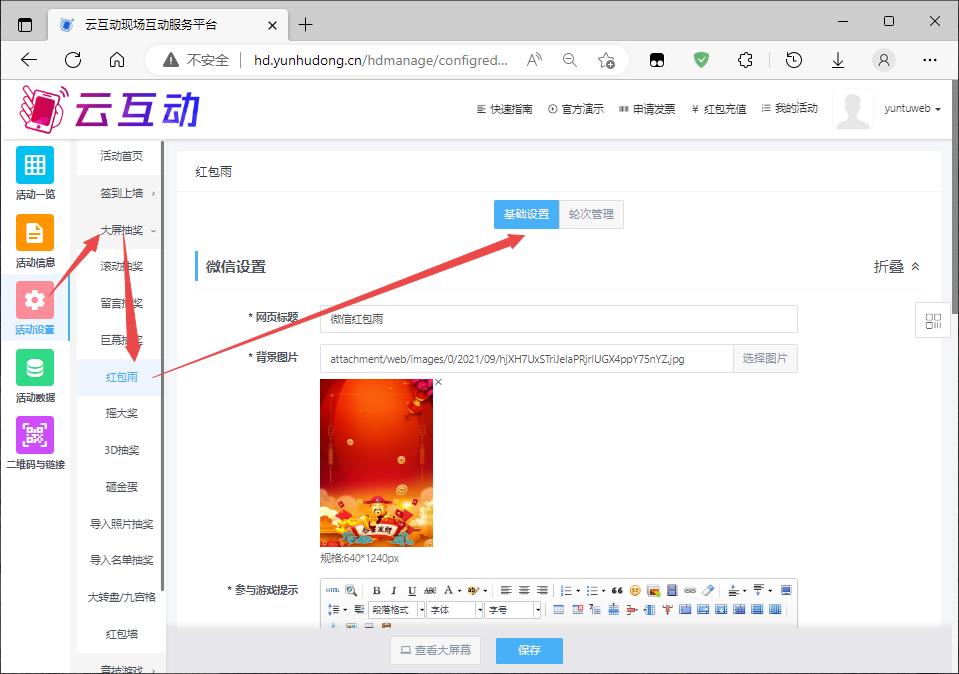Toggle strikethrough formatting in editor
Image resolution: width=959 pixels, height=674 pixels.
click(x=430, y=591)
